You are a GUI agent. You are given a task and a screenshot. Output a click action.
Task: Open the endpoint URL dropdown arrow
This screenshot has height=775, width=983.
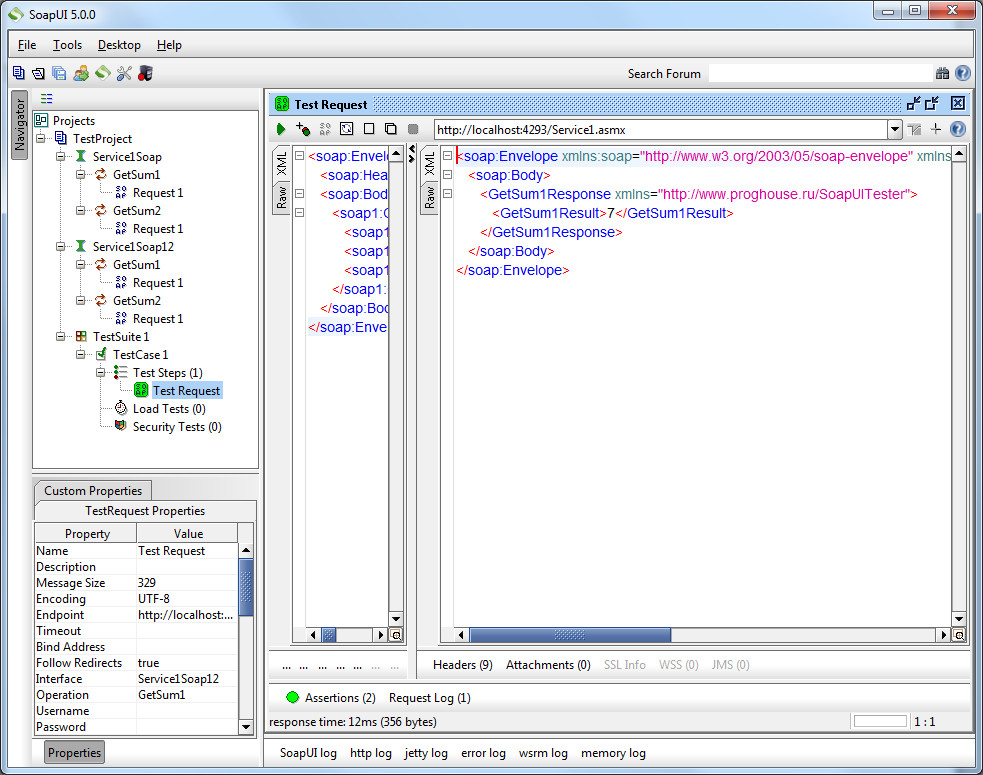895,130
